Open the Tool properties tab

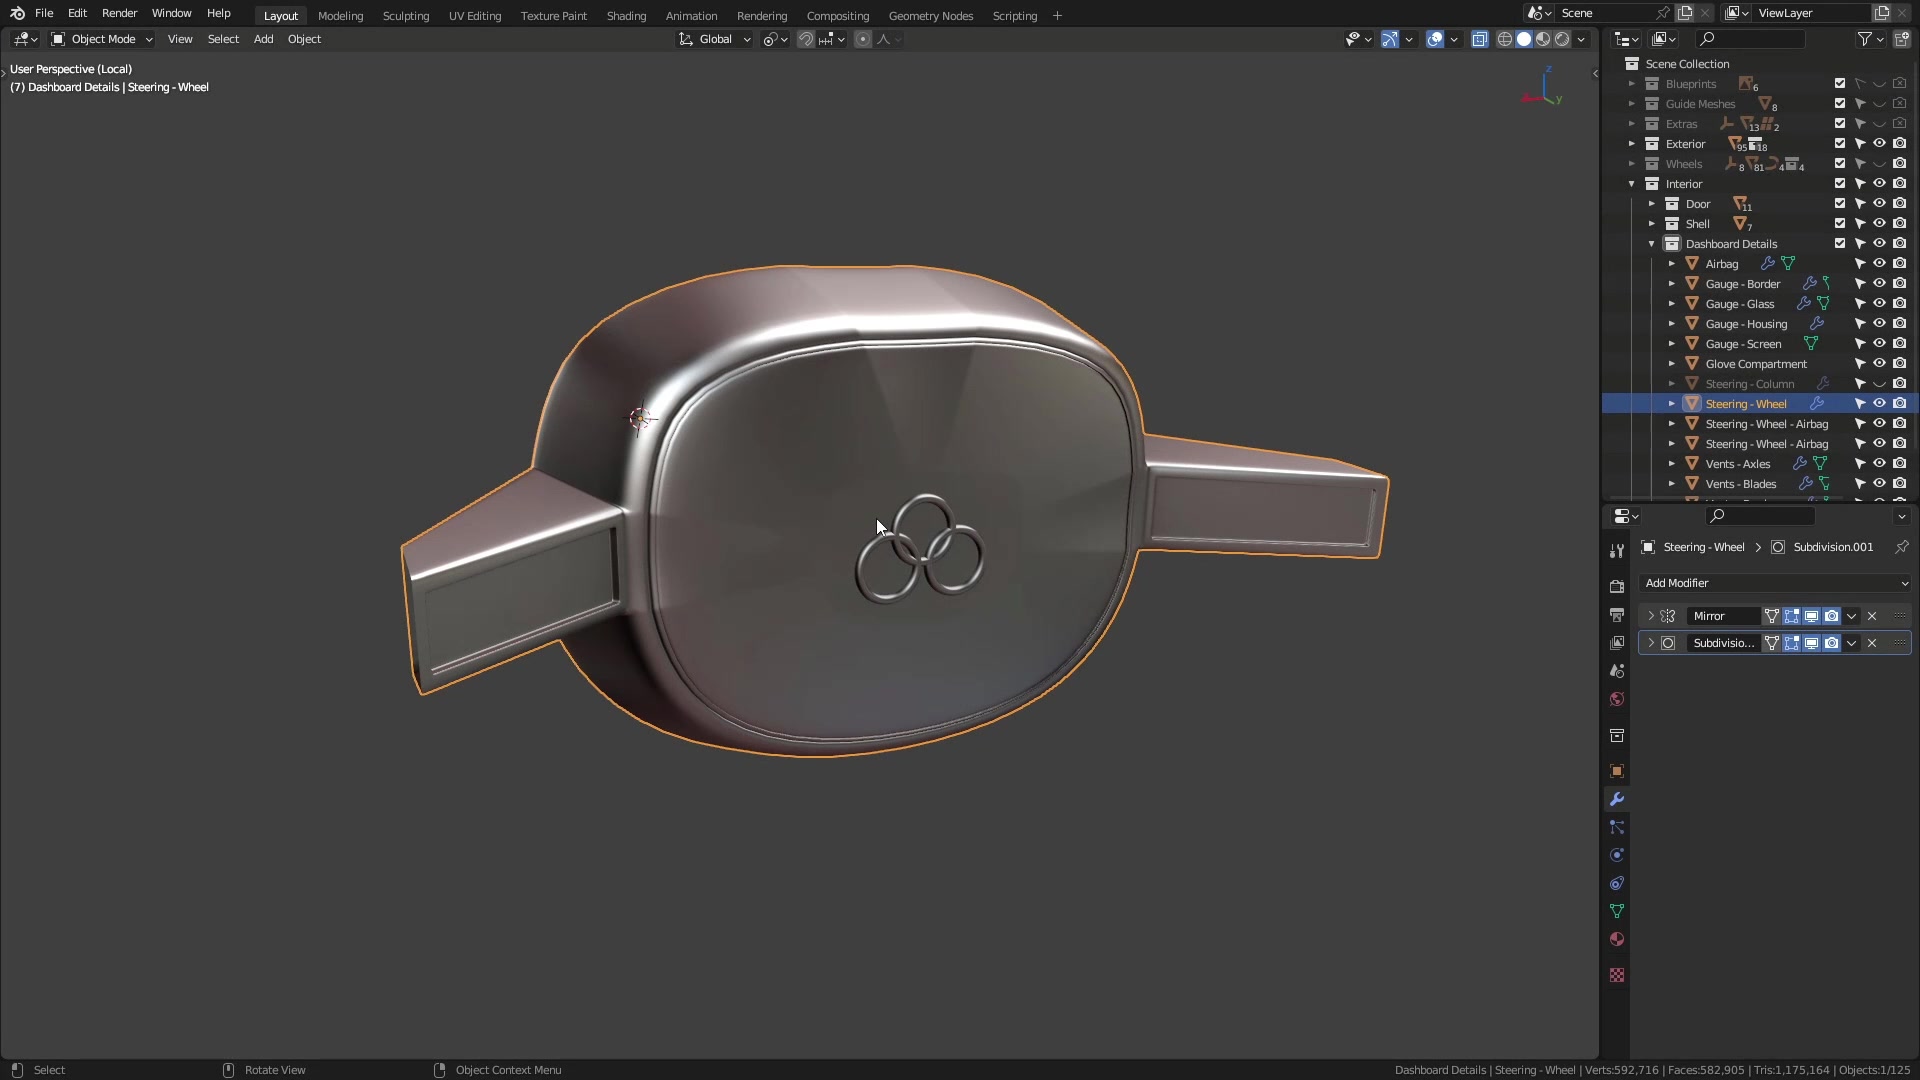tap(1617, 551)
